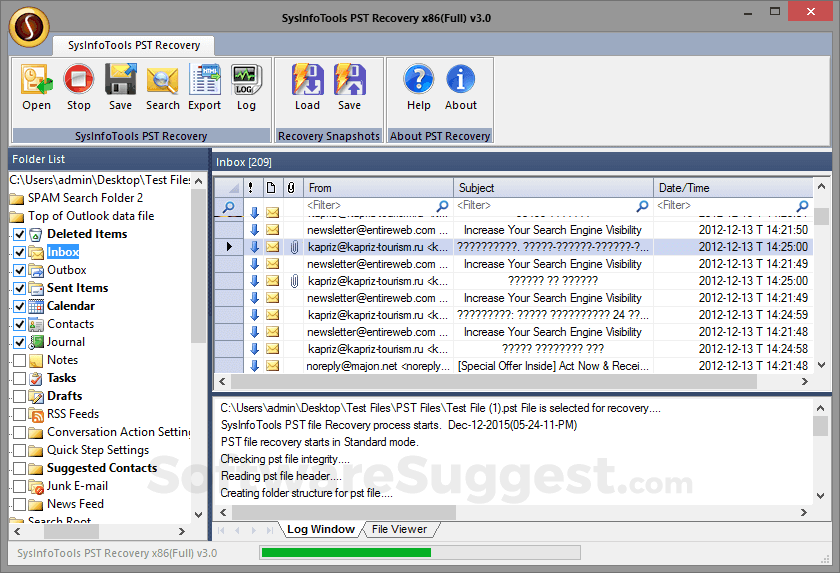The image size is (840, 573).
Task: Stop the recovery with the Stop icon
Action: pos(78,86)
